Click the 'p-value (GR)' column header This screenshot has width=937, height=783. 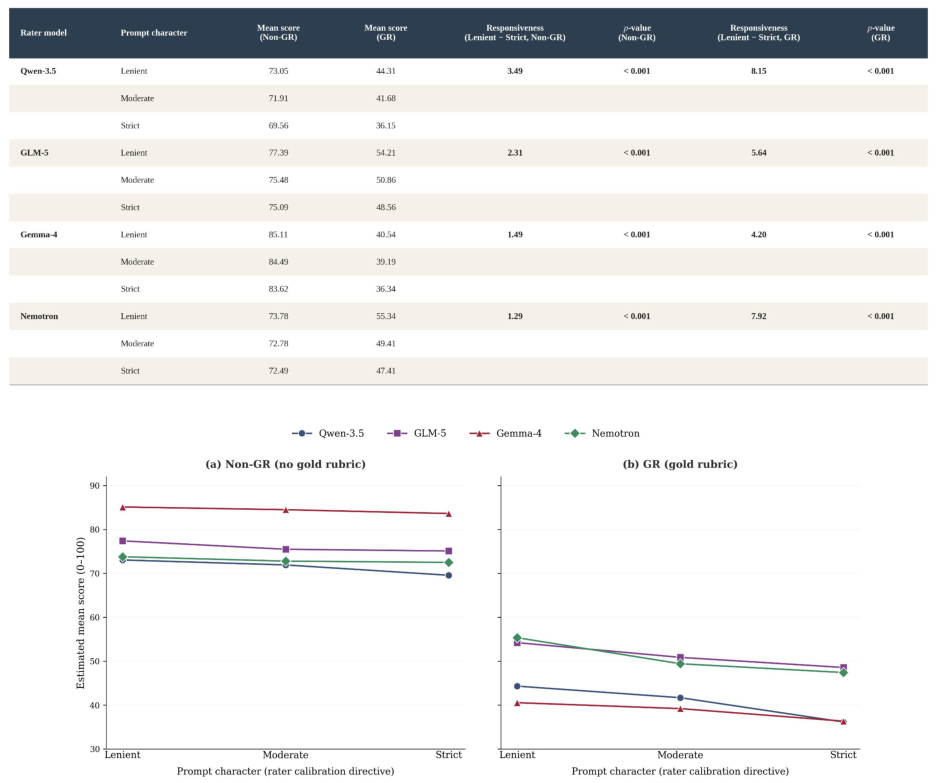(881, 33)
